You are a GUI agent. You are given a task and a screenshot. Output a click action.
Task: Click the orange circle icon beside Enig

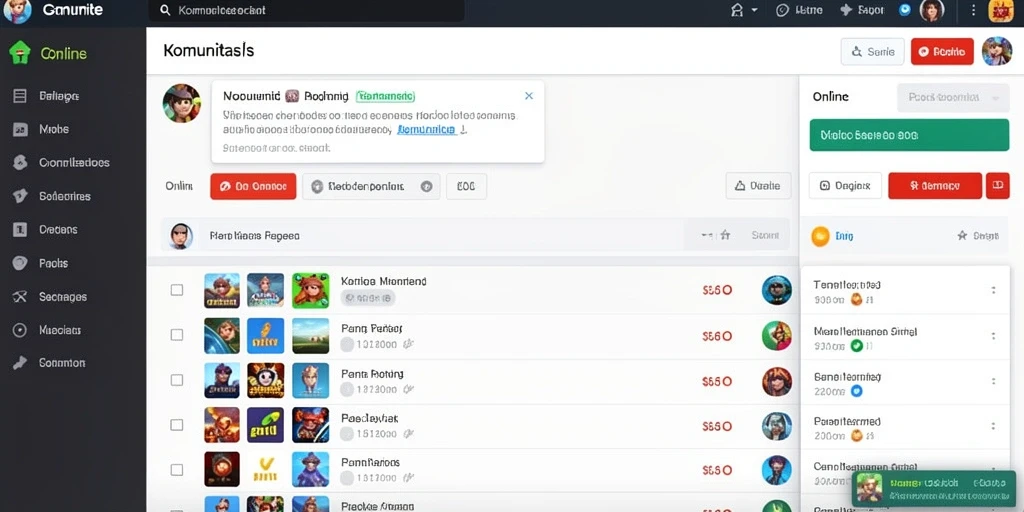point(820,236)
